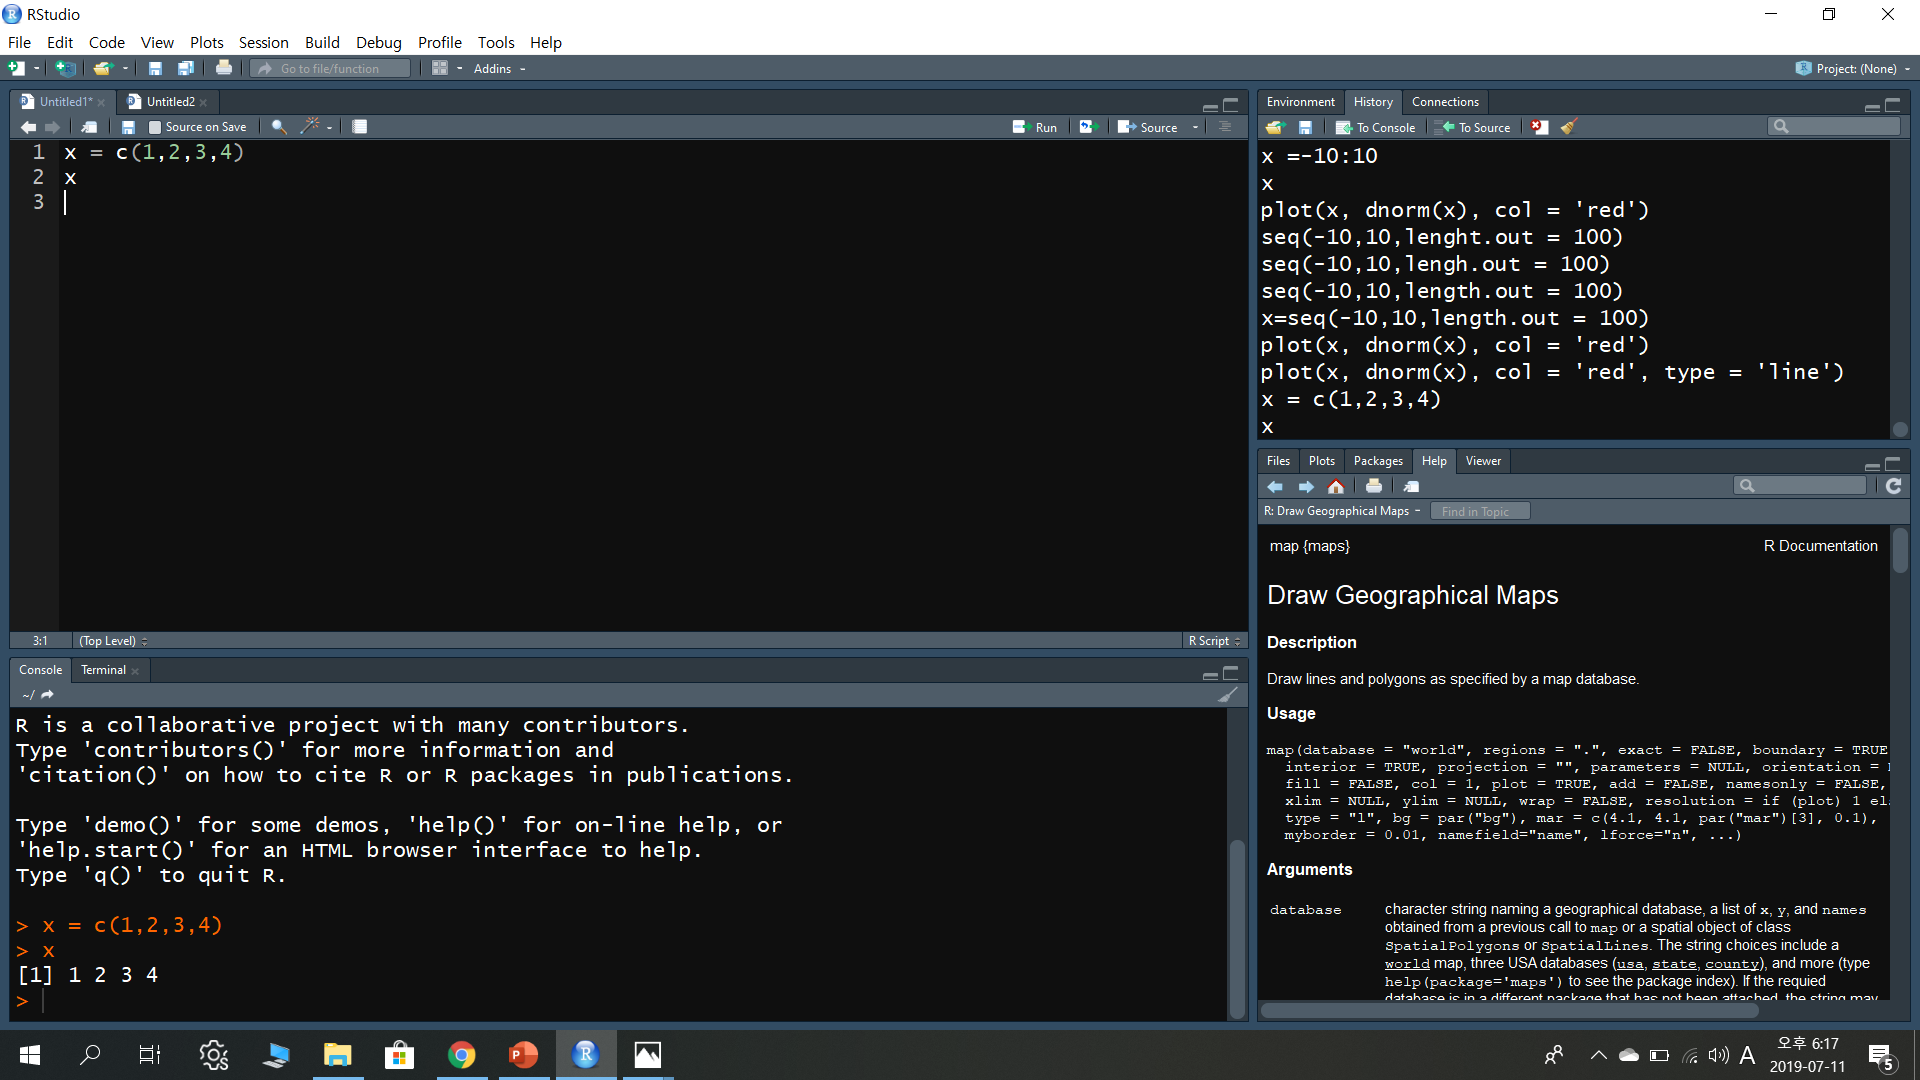Viewport: 1920px width, 1080px height.
Task: Open the Session menu
Action: tap(263, 42)
